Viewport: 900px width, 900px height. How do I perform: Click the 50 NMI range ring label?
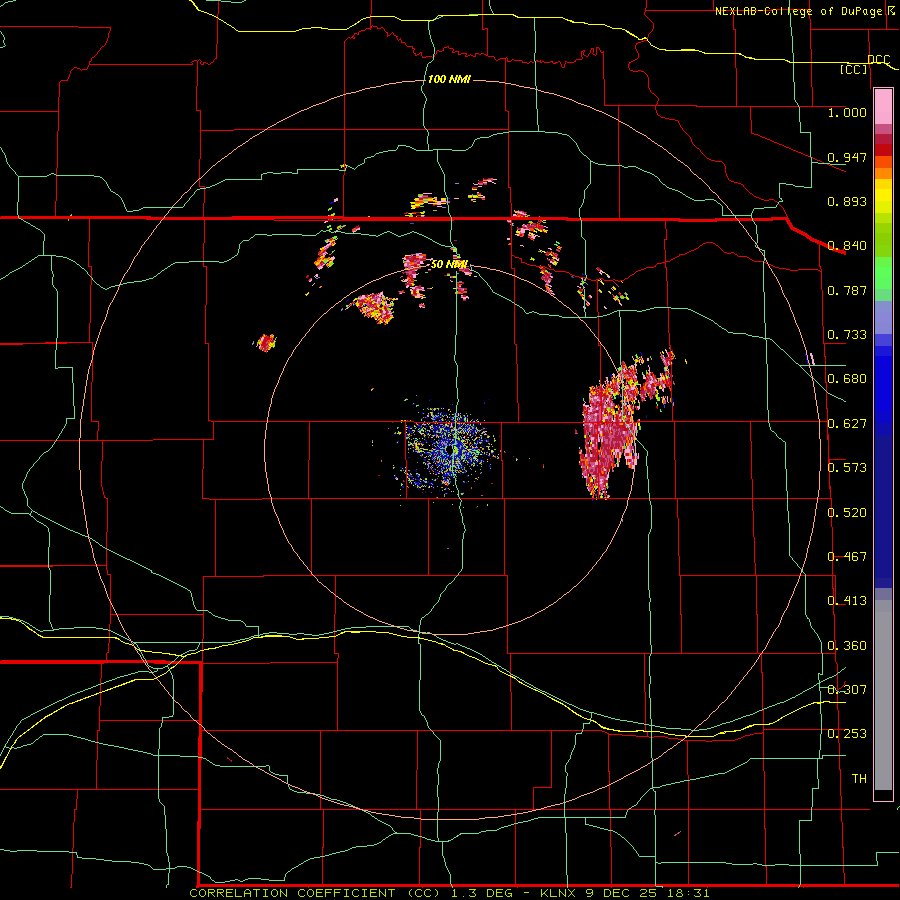(449, 265)
